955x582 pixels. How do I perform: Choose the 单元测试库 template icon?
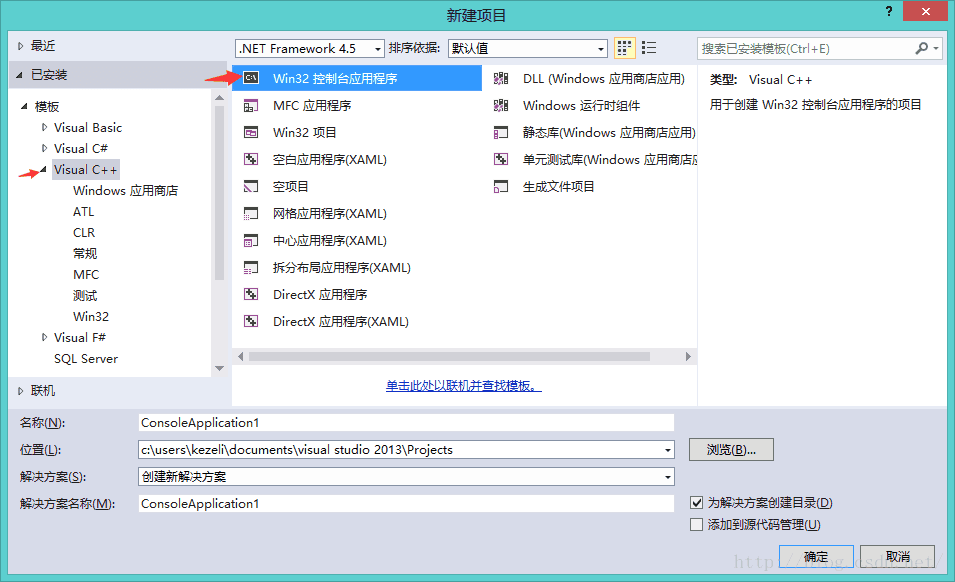501,160
